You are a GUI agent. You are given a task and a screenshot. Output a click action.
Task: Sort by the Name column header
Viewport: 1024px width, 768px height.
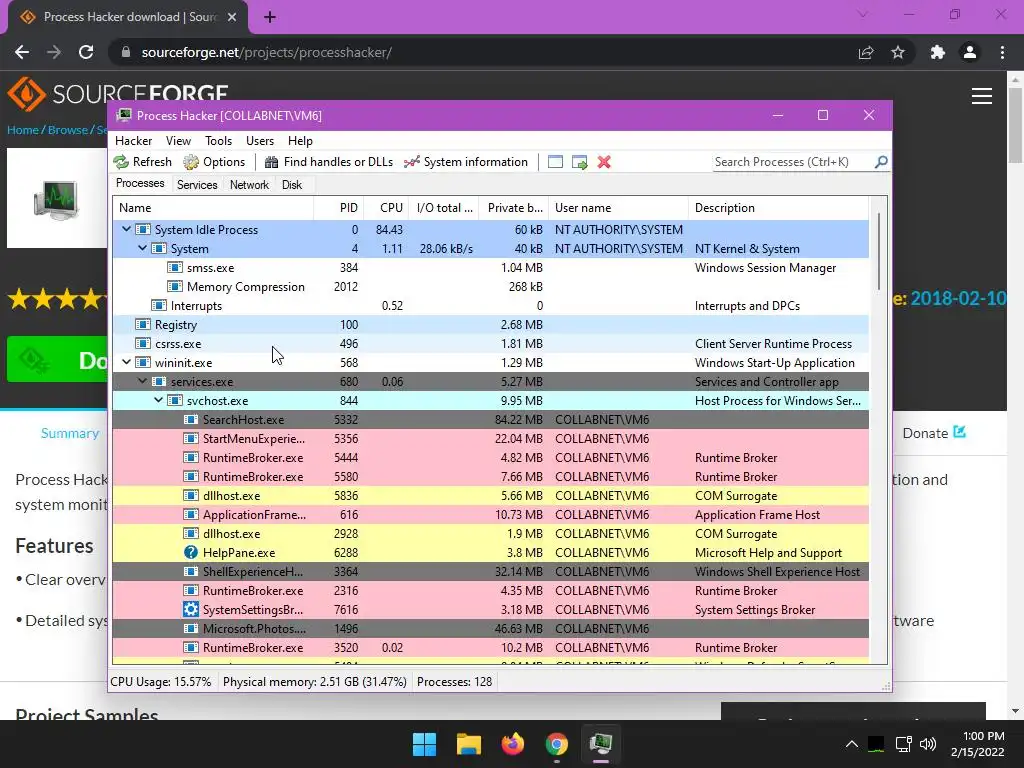[x=214, y=208]
